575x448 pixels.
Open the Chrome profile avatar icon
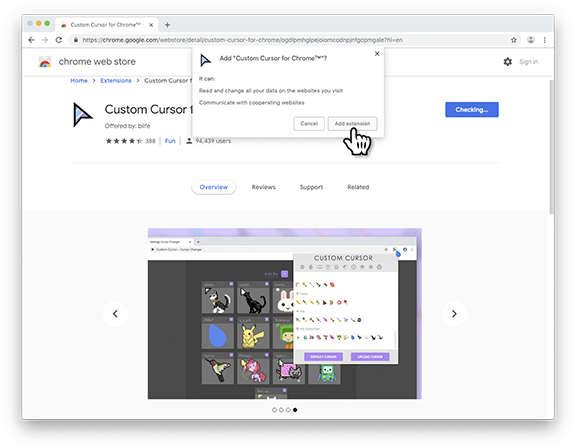click(x=530, y=40)
